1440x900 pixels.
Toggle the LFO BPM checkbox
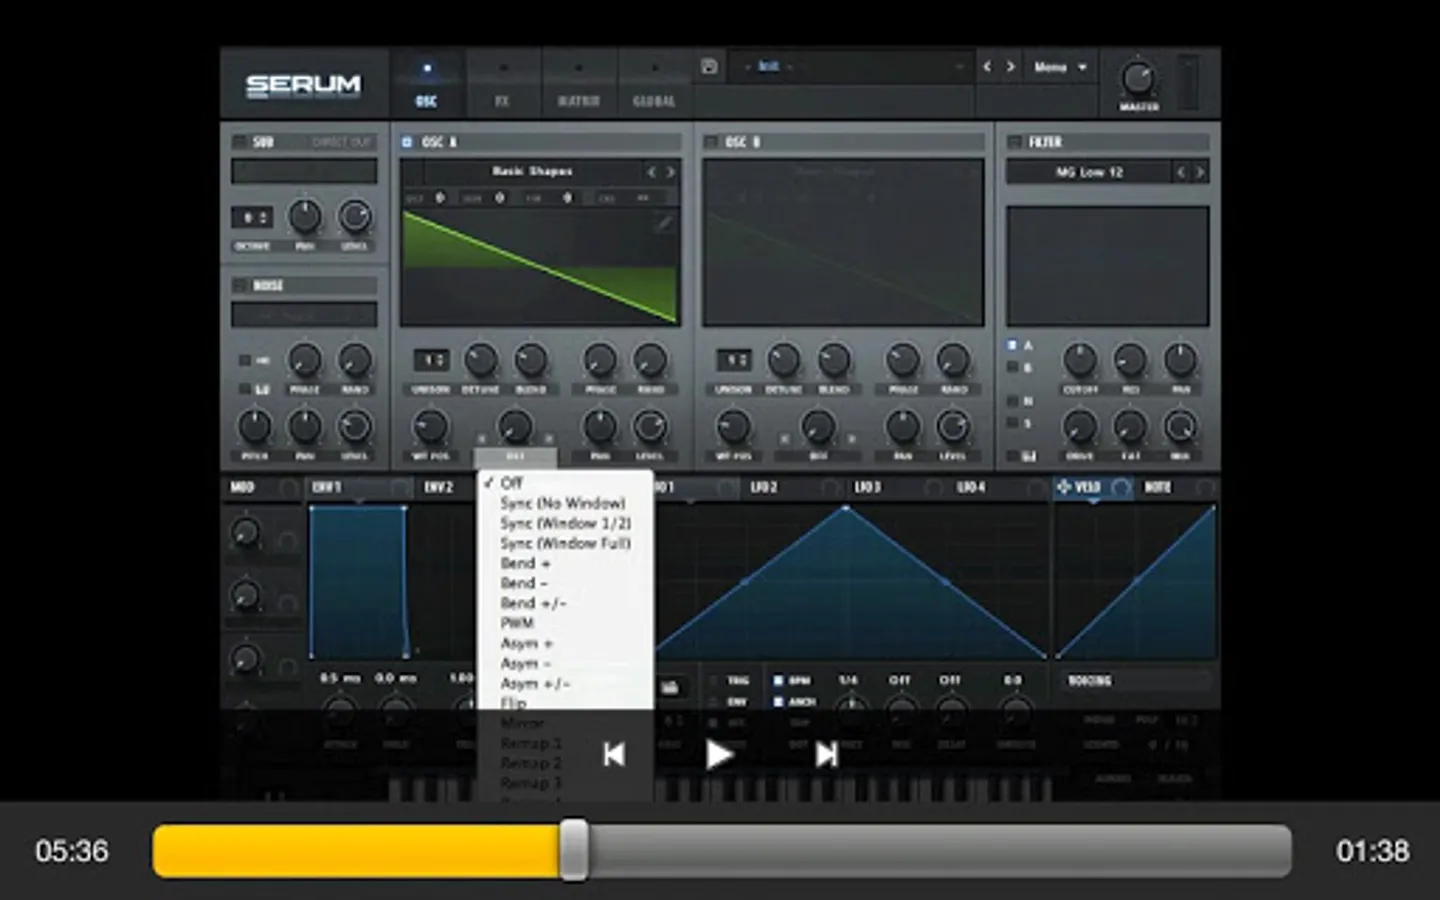(778, 680)
